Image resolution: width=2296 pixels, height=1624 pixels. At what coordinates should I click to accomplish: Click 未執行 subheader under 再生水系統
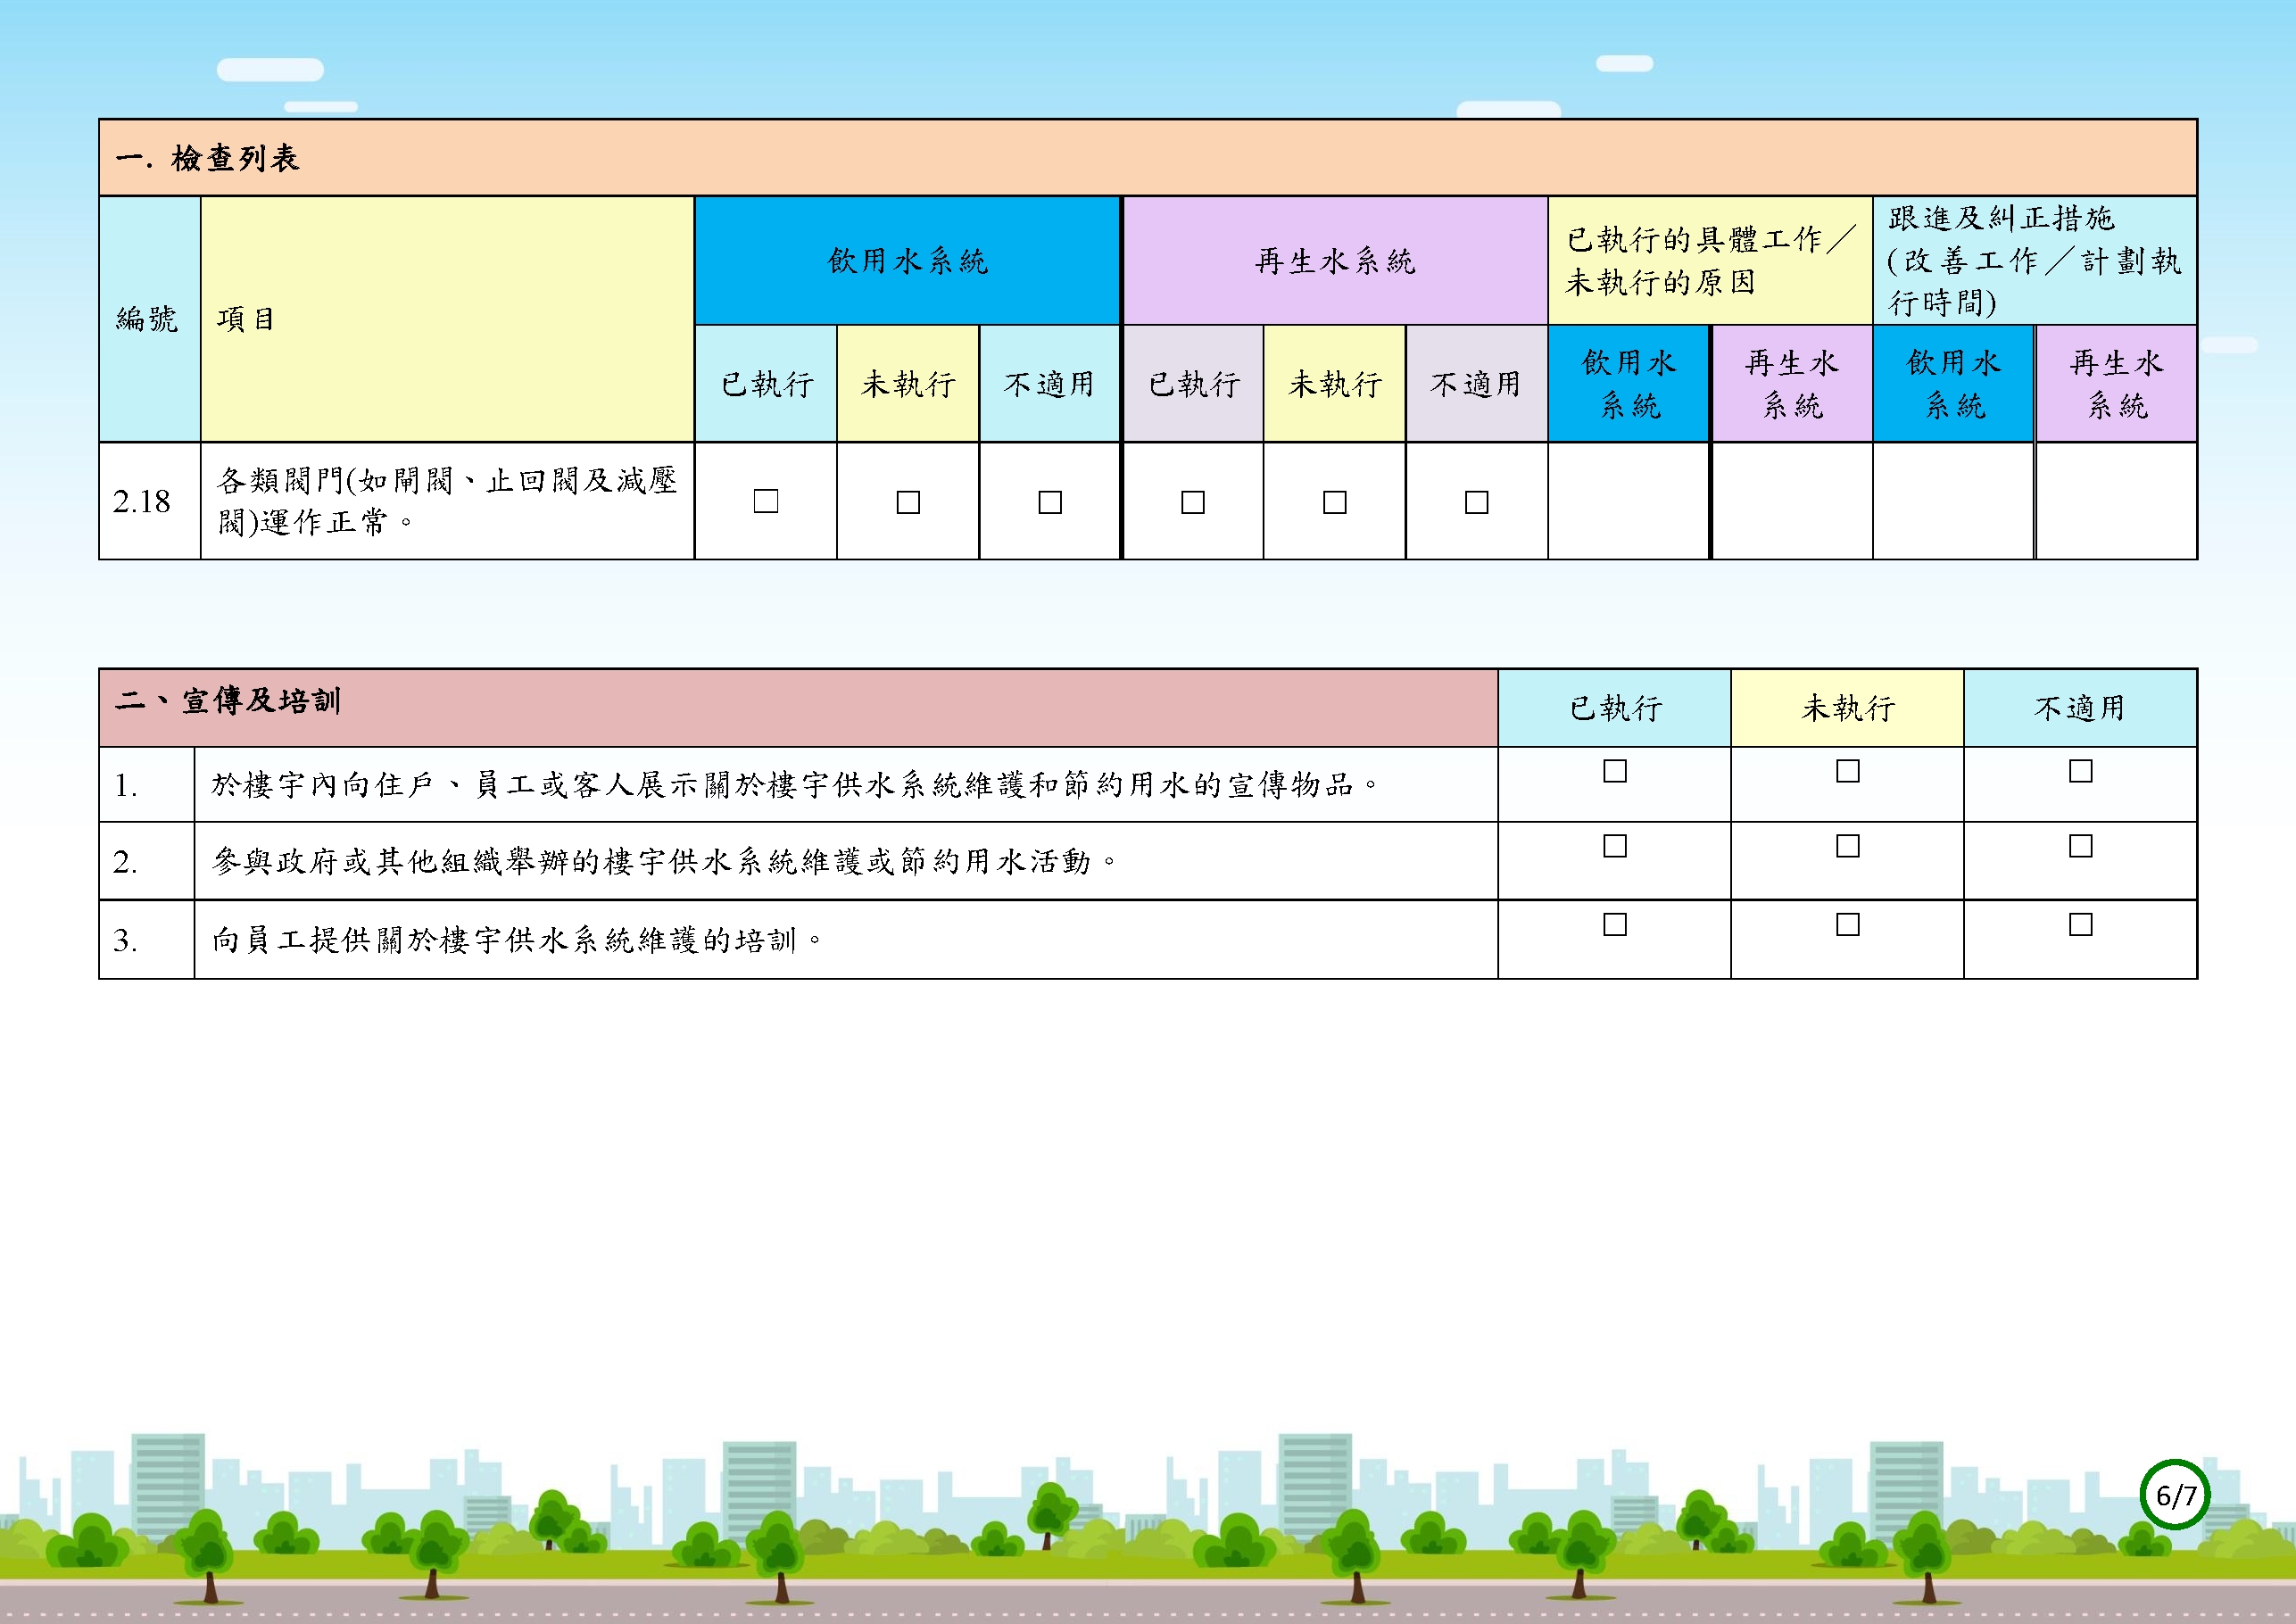click(1335, 384)
